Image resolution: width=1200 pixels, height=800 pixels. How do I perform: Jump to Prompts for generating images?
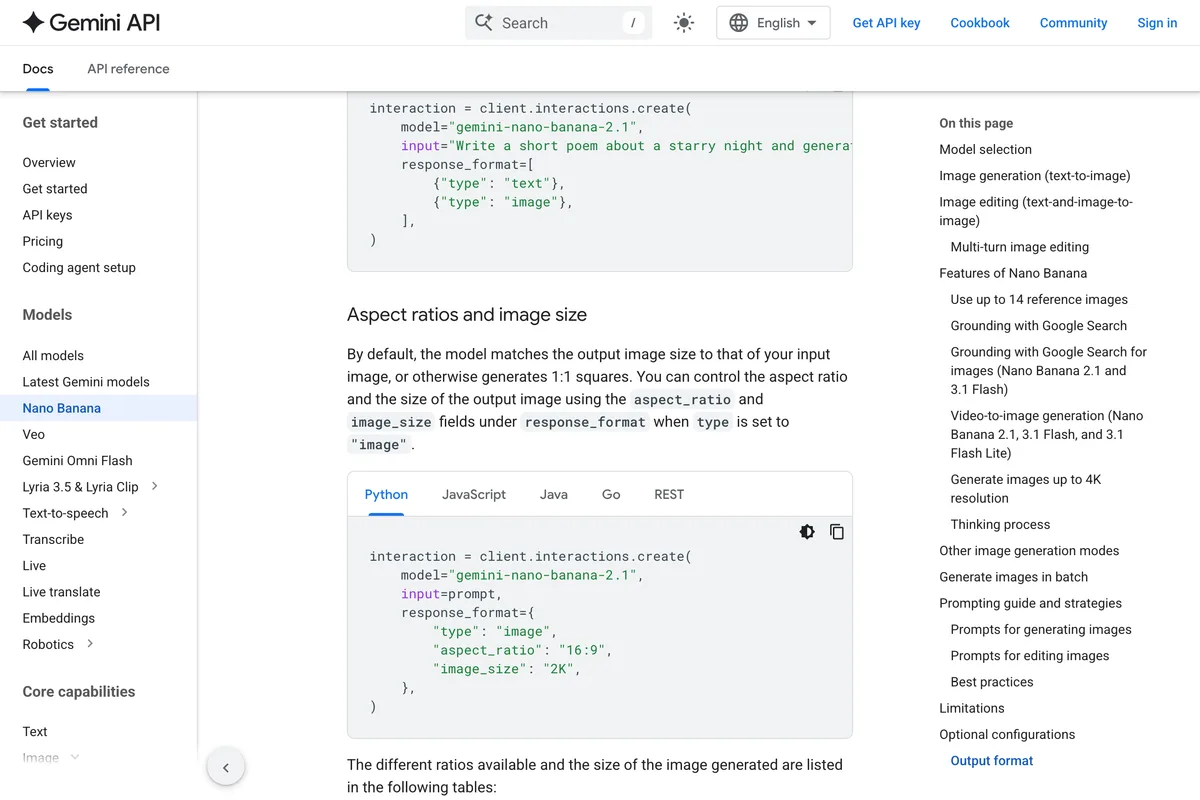[x=1041, y=629]
